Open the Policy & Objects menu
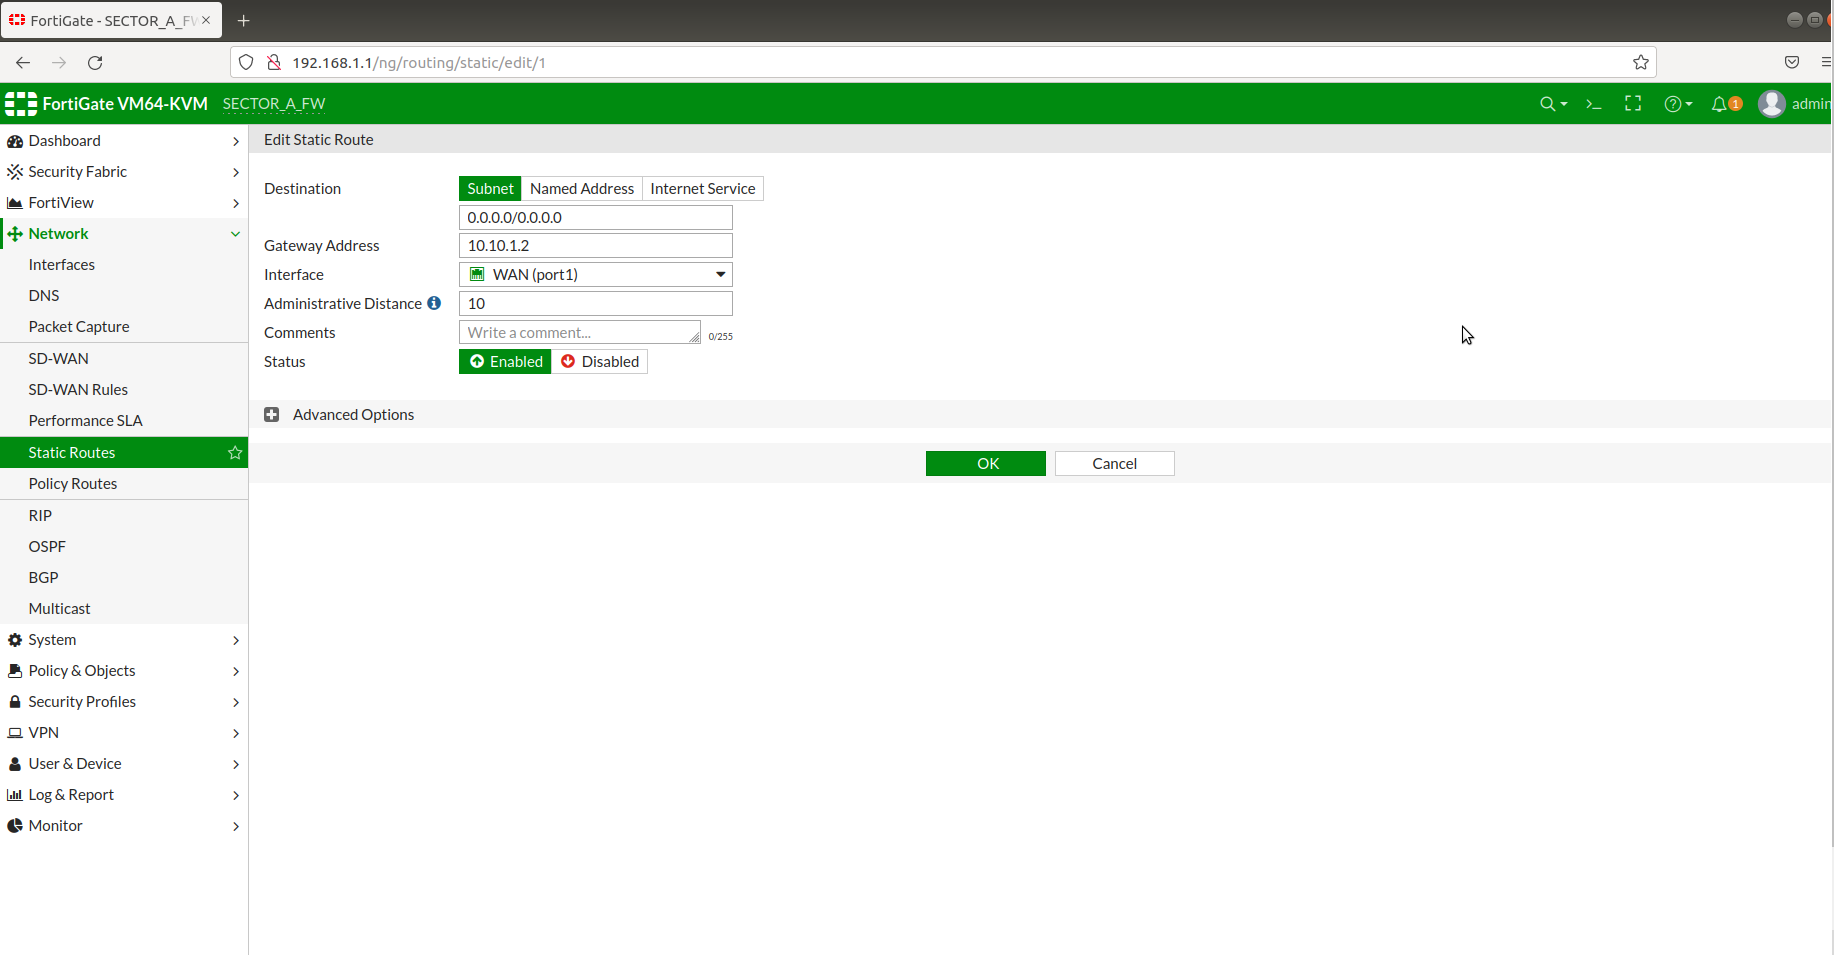Viewport: 1834px width, 955px height. click(80, 670)
